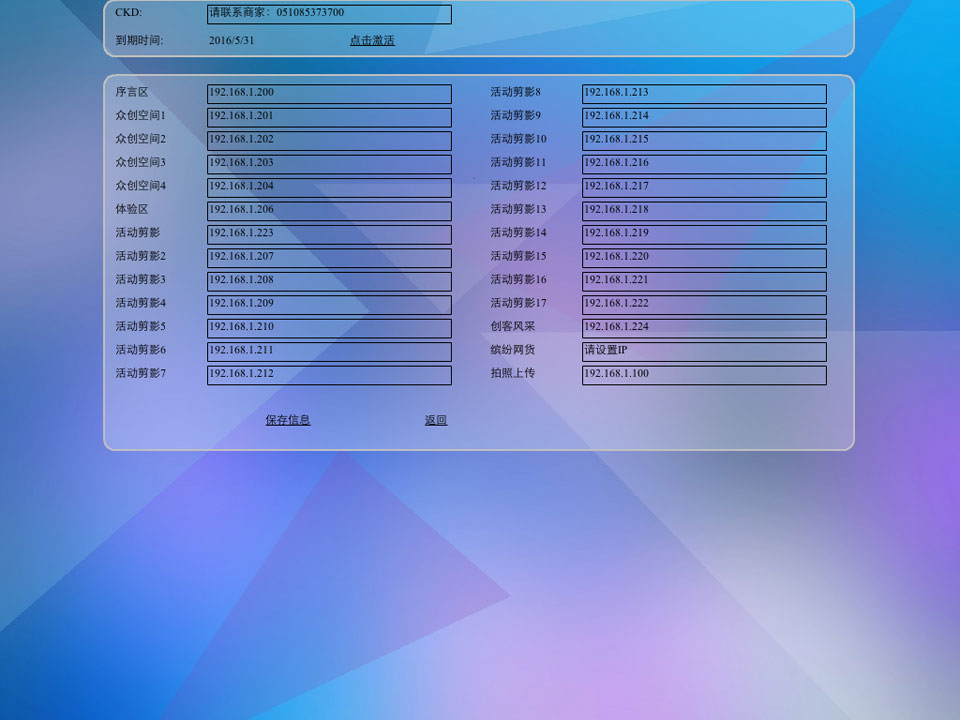Screen dimensions: 960x720
Task: Select the 序言区 IP field
Action: pos(329,94)
